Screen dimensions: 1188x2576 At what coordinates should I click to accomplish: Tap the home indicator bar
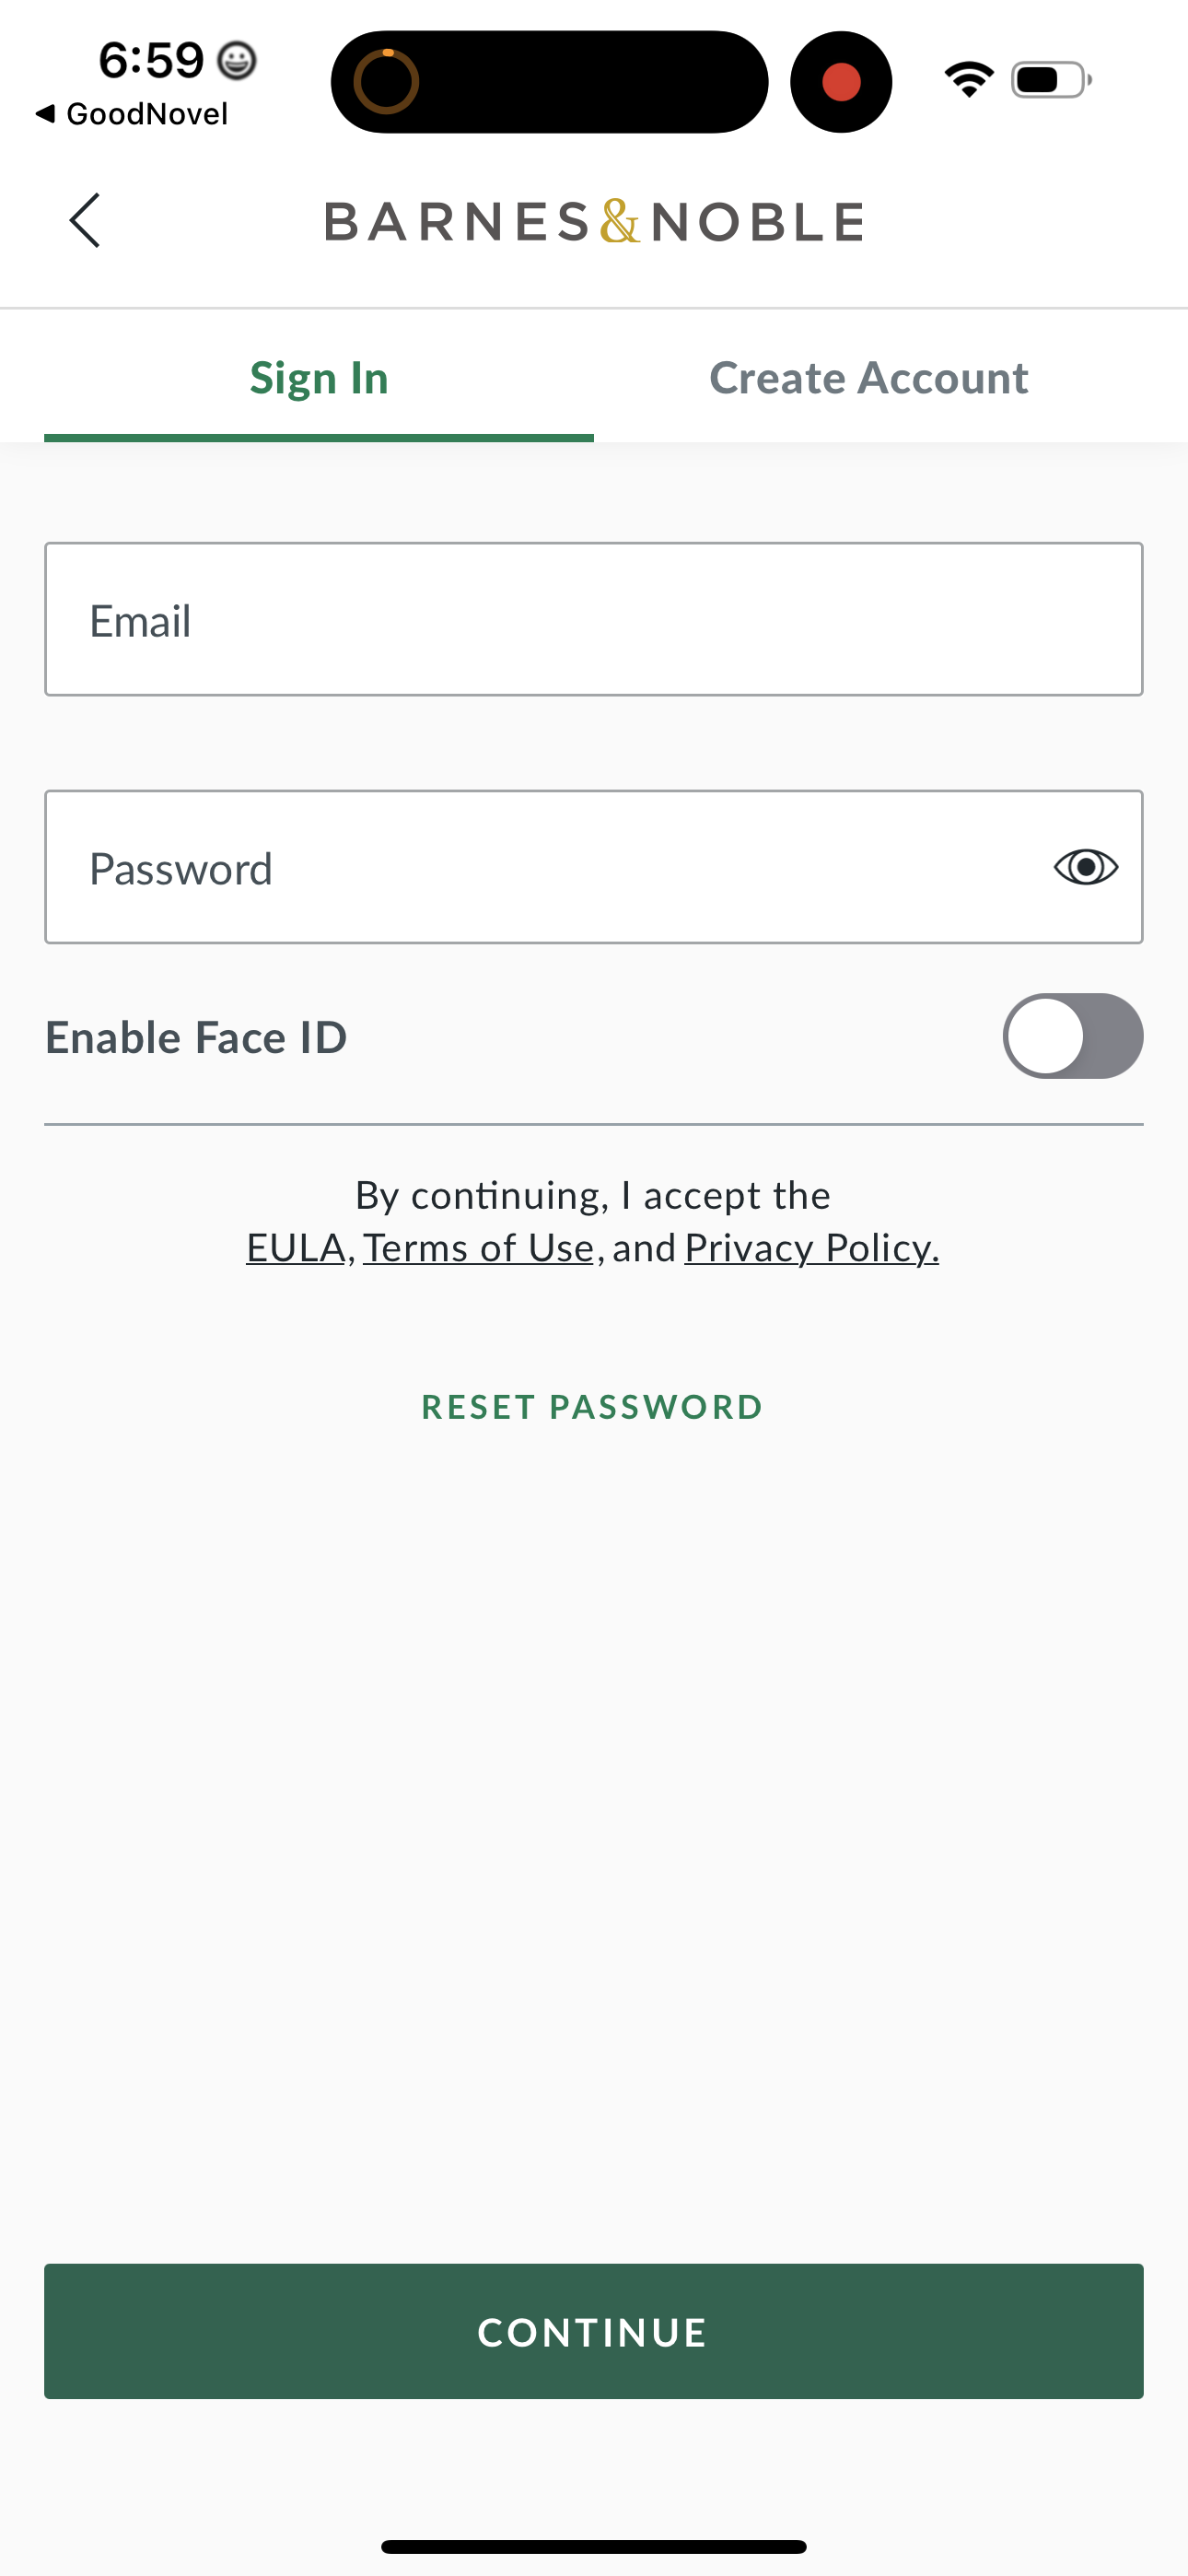coord(594,2546)
